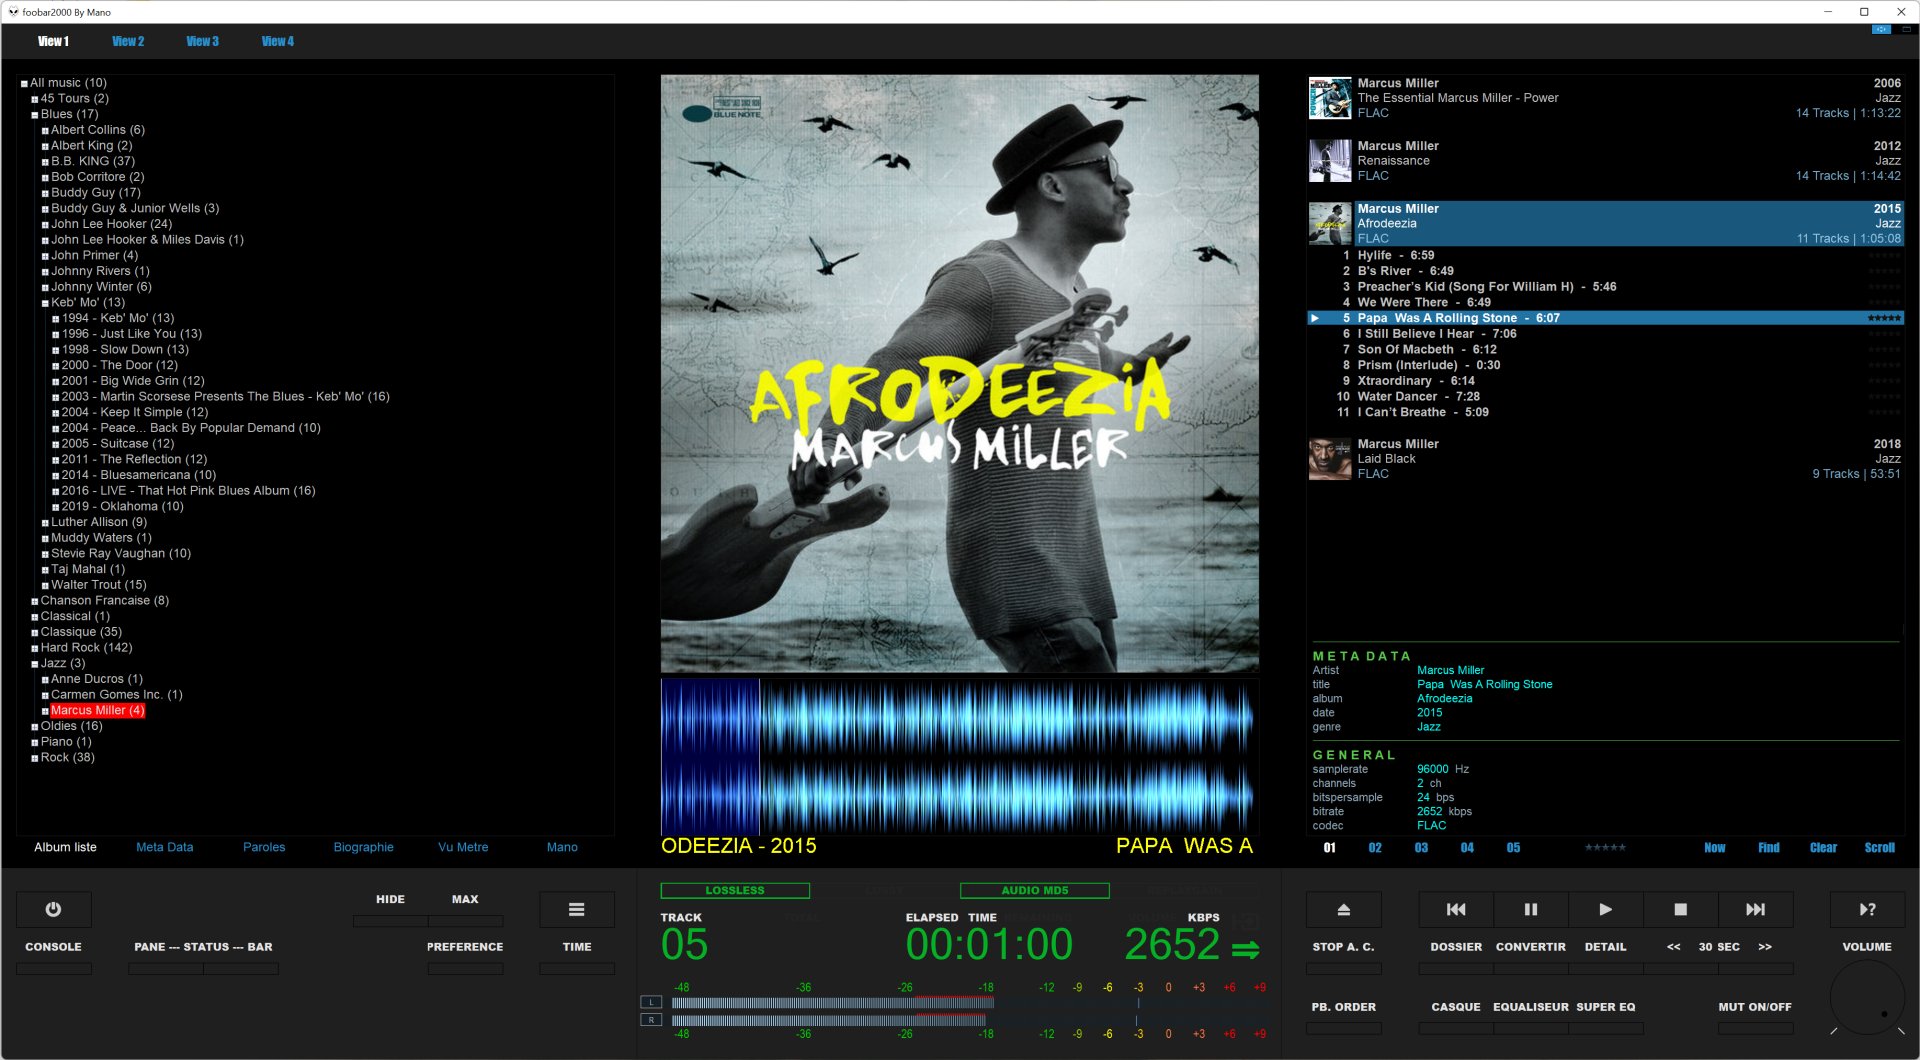This screenshot has width=1920, height=1060.
Task: Collapse the Jazz (3) tree node
Action: coord(35,664)
